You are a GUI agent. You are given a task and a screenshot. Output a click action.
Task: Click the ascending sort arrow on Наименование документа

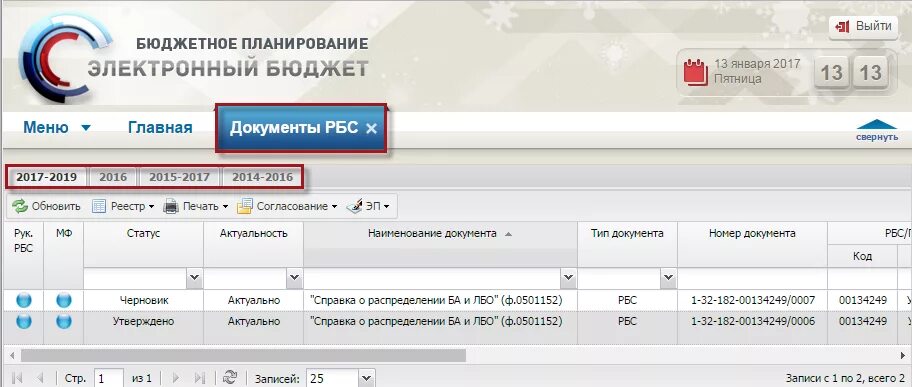(x=508, y=234)
